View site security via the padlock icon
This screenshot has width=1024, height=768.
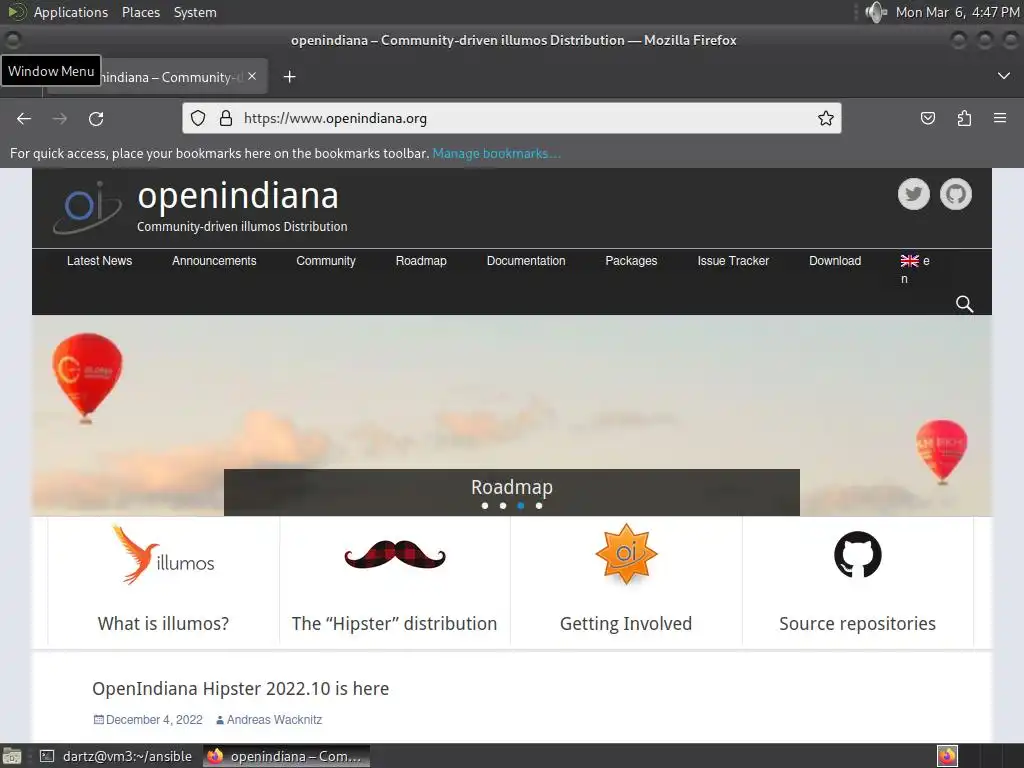click(x=226, y=118)
